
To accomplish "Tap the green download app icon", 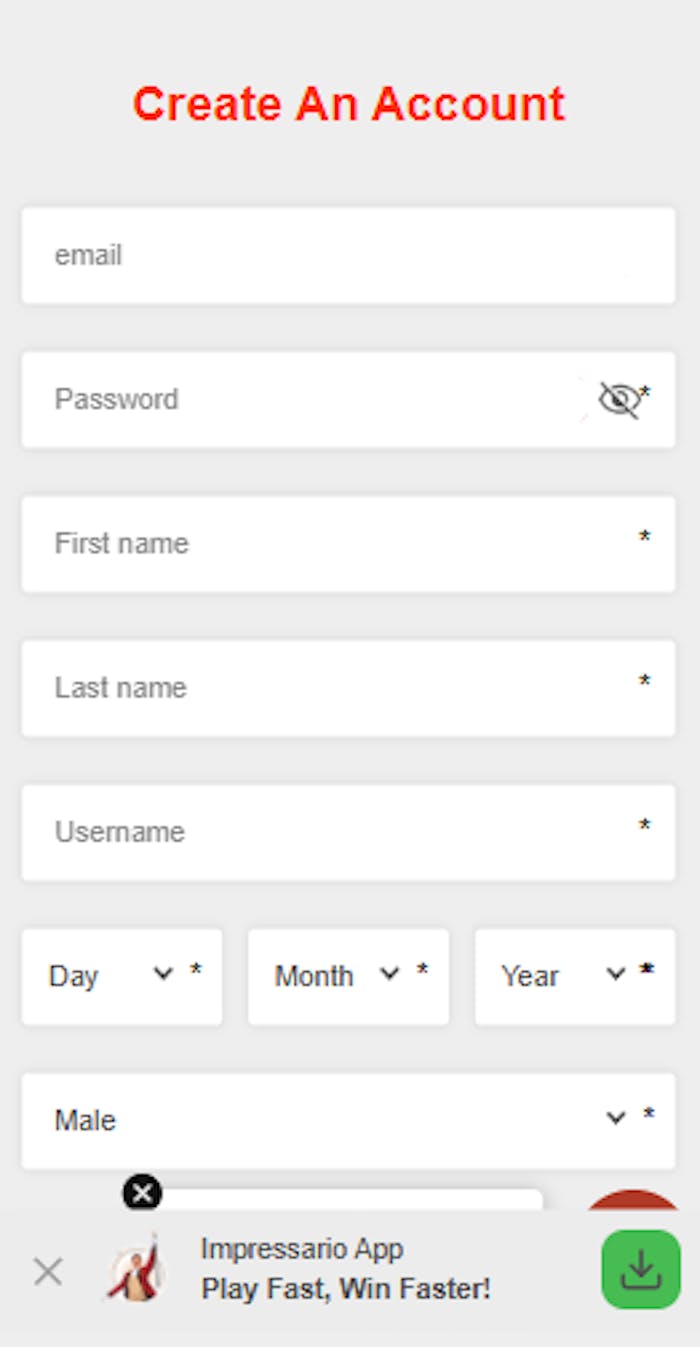I will [x=641, y=1269].
